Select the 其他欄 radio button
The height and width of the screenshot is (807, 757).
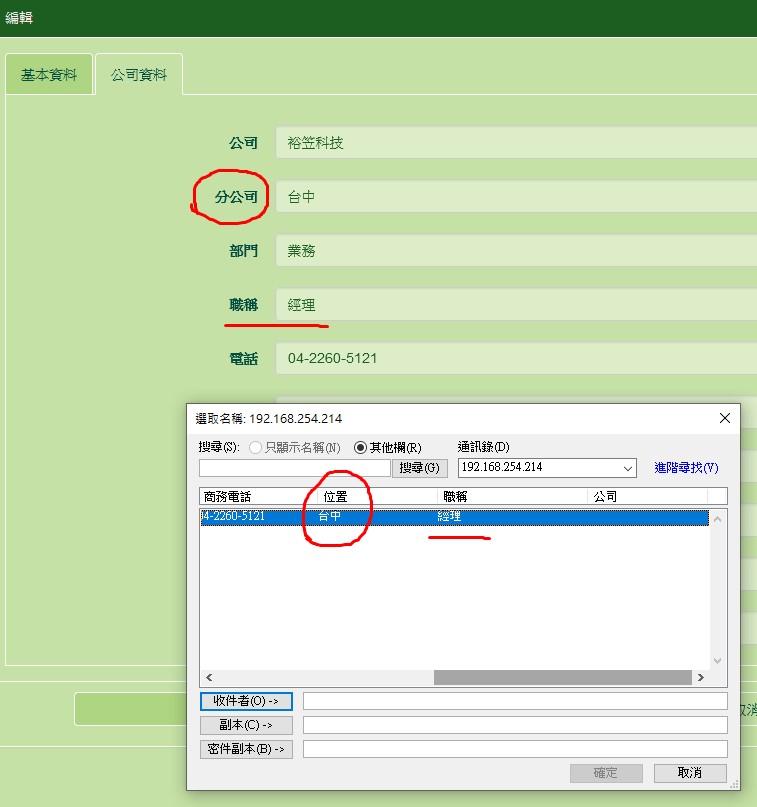[x=361, y=447]
